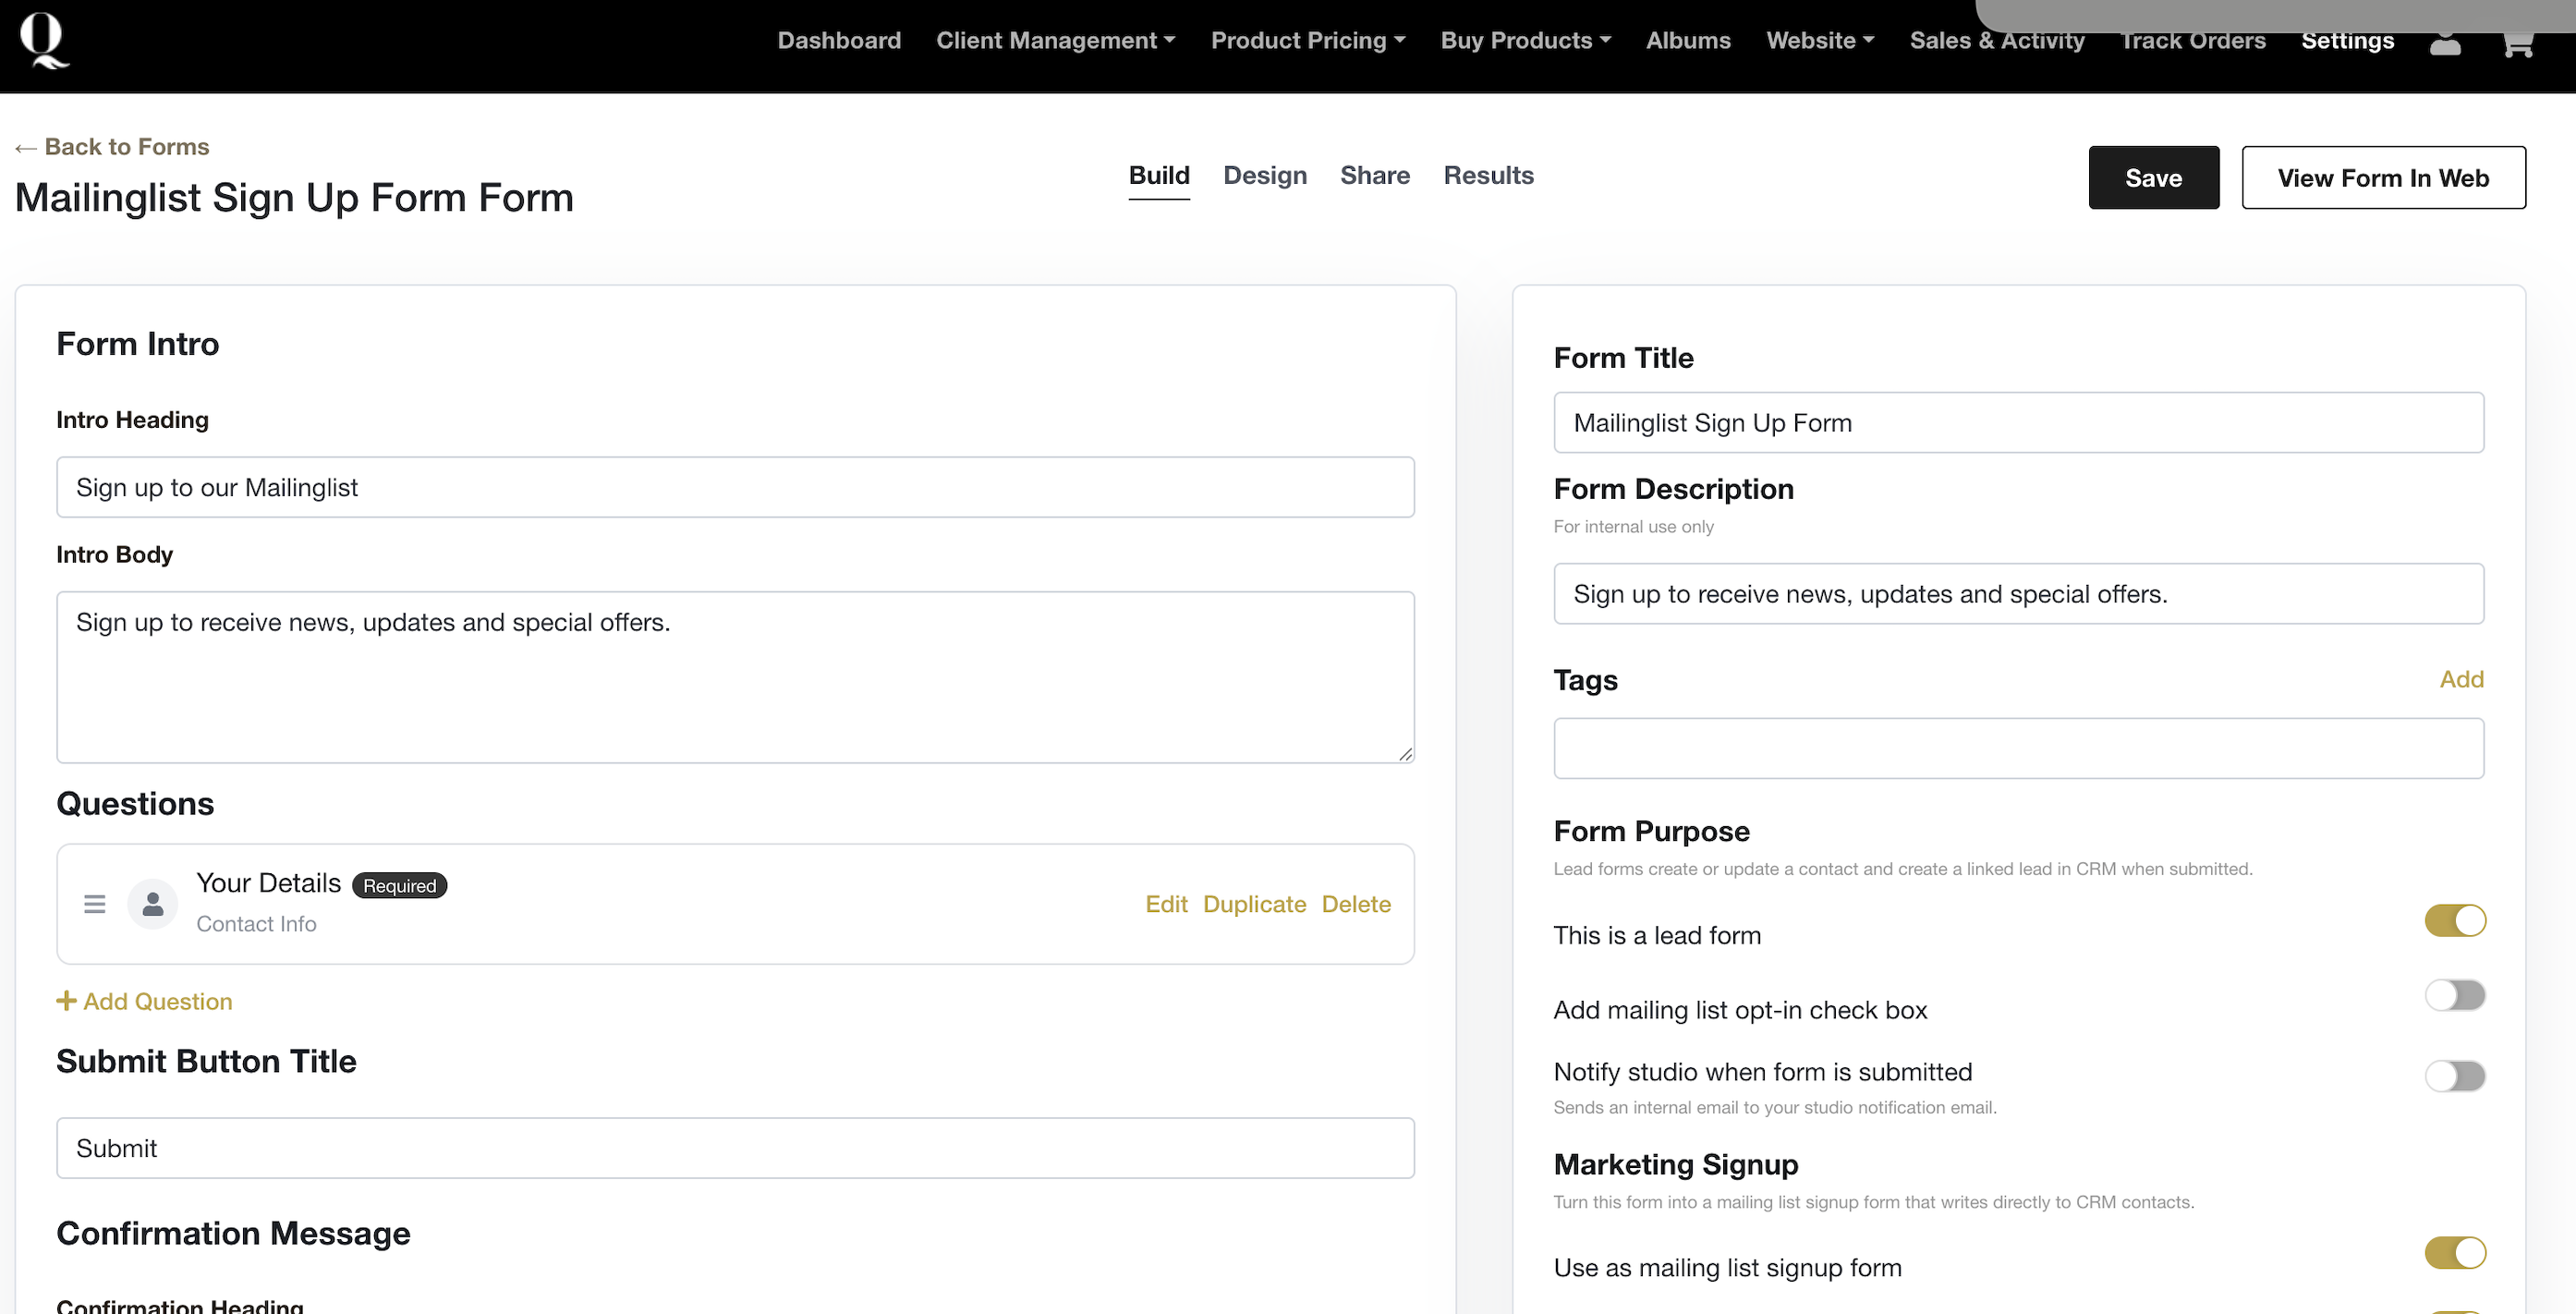Click the Intro Body resize grip
The width and height of the screenshot is (2576, 1314).
[1405, 754]
